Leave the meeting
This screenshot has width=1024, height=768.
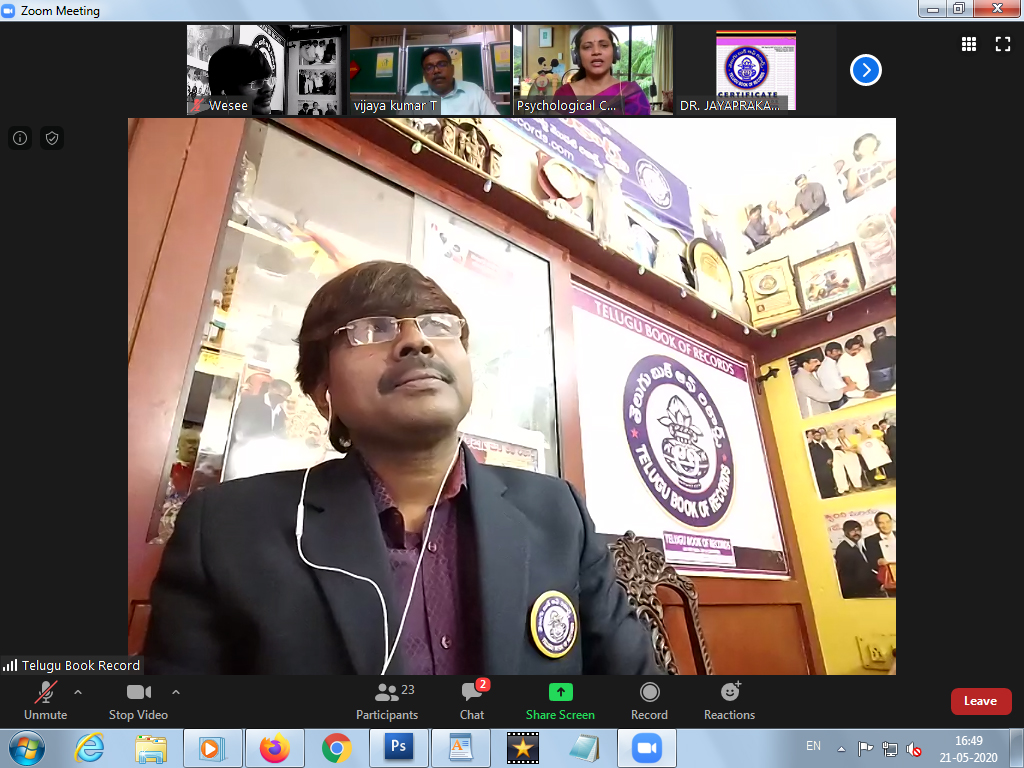(980, 701)
